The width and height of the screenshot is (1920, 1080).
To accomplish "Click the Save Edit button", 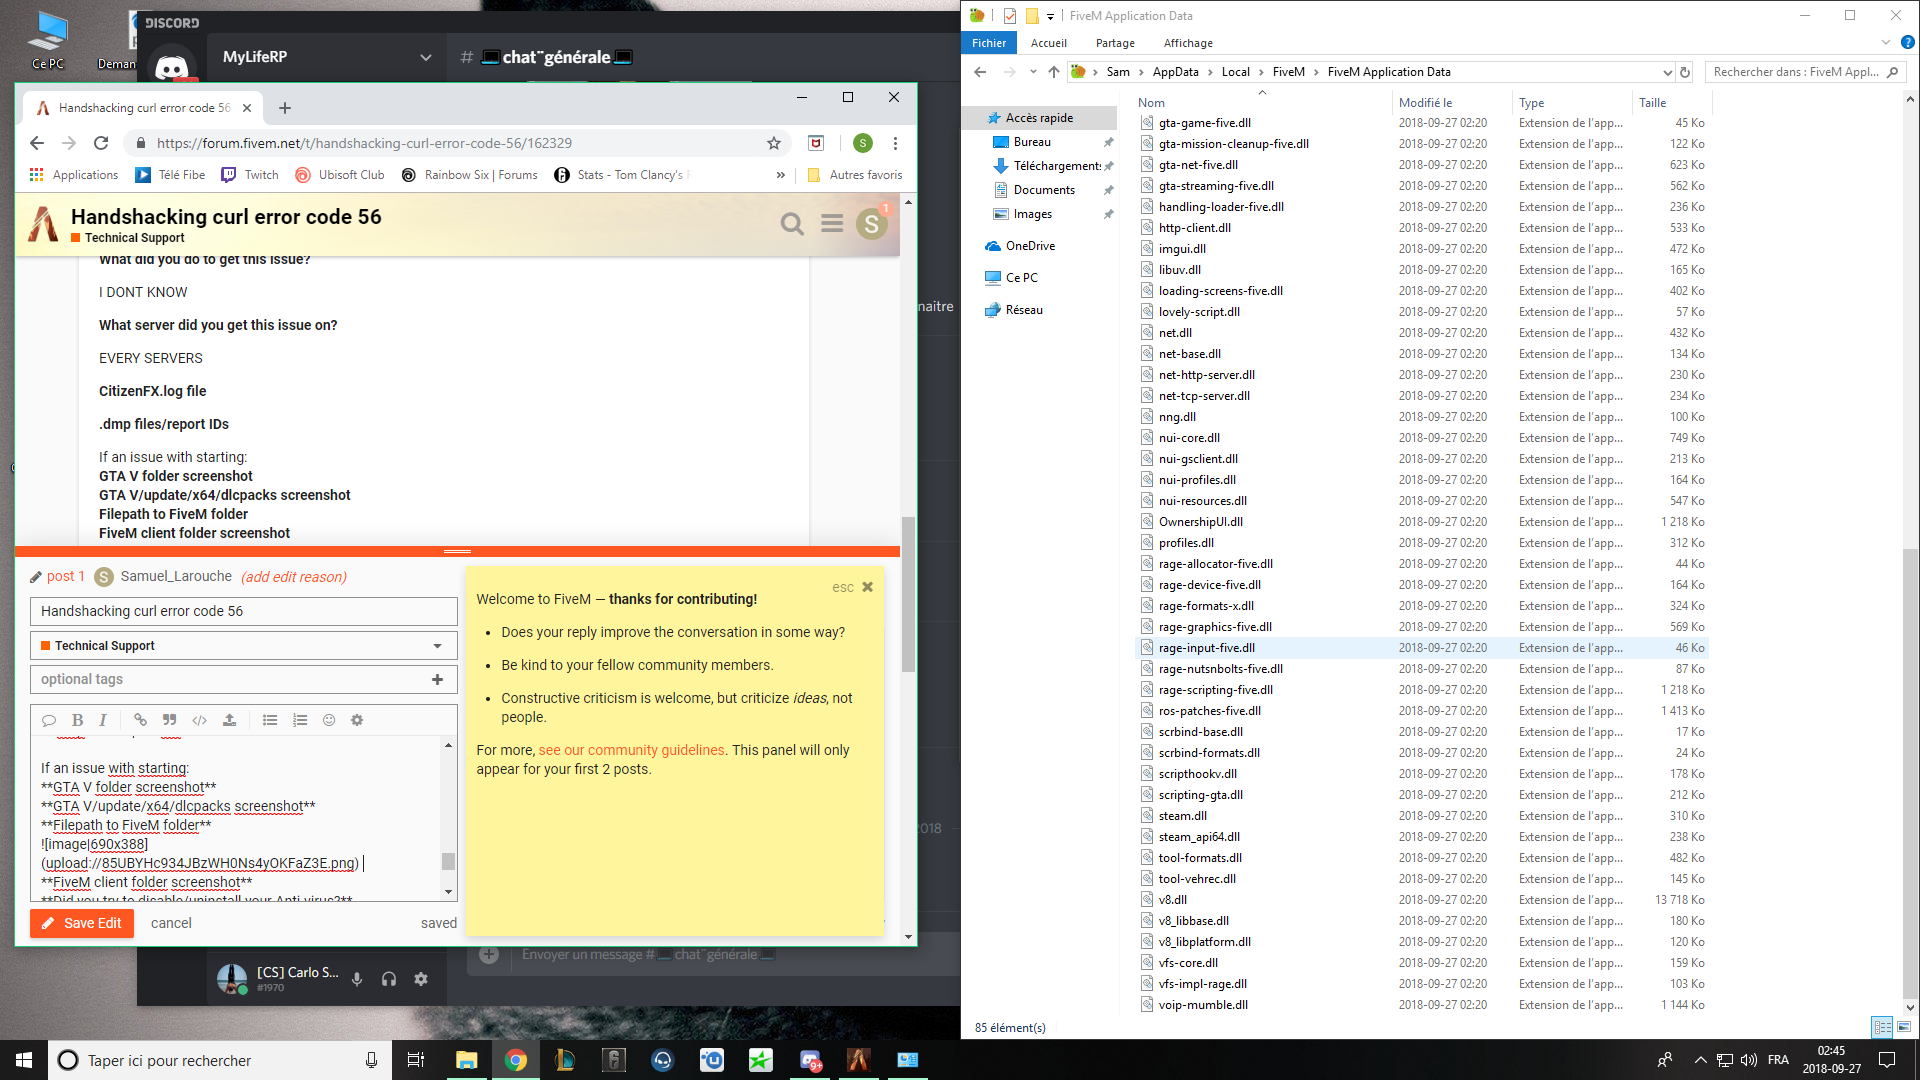I will (82, 923).
